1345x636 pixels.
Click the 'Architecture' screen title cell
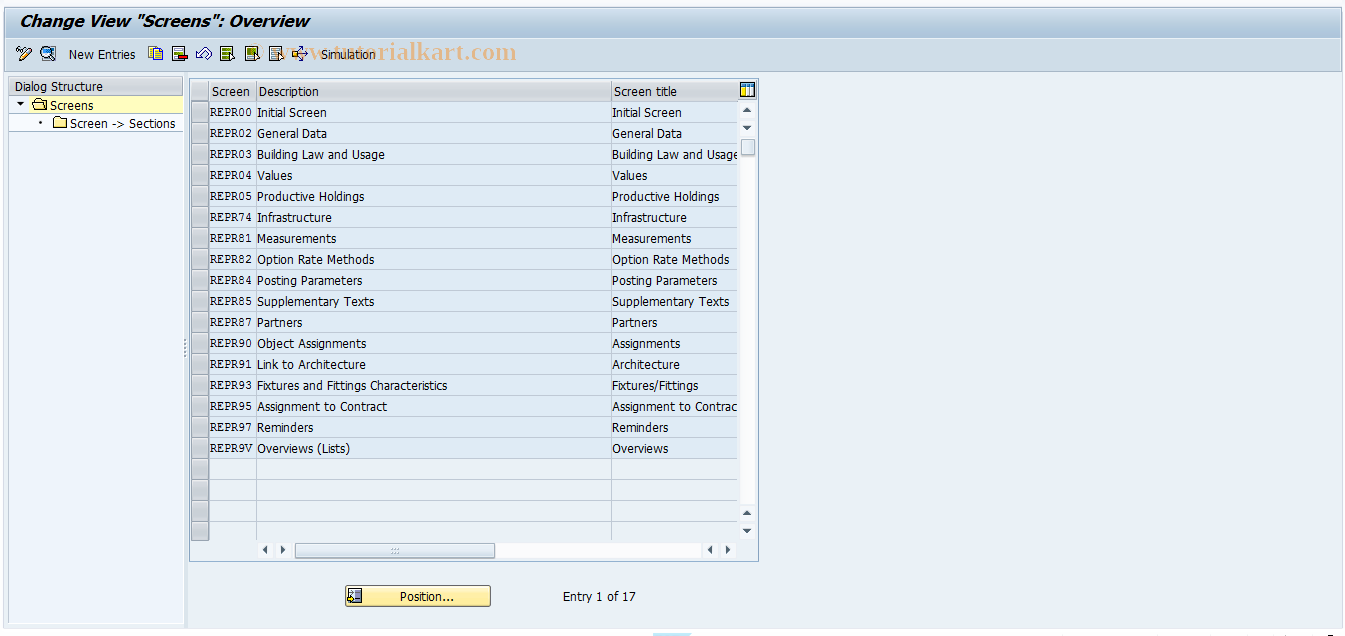(674, 364)
